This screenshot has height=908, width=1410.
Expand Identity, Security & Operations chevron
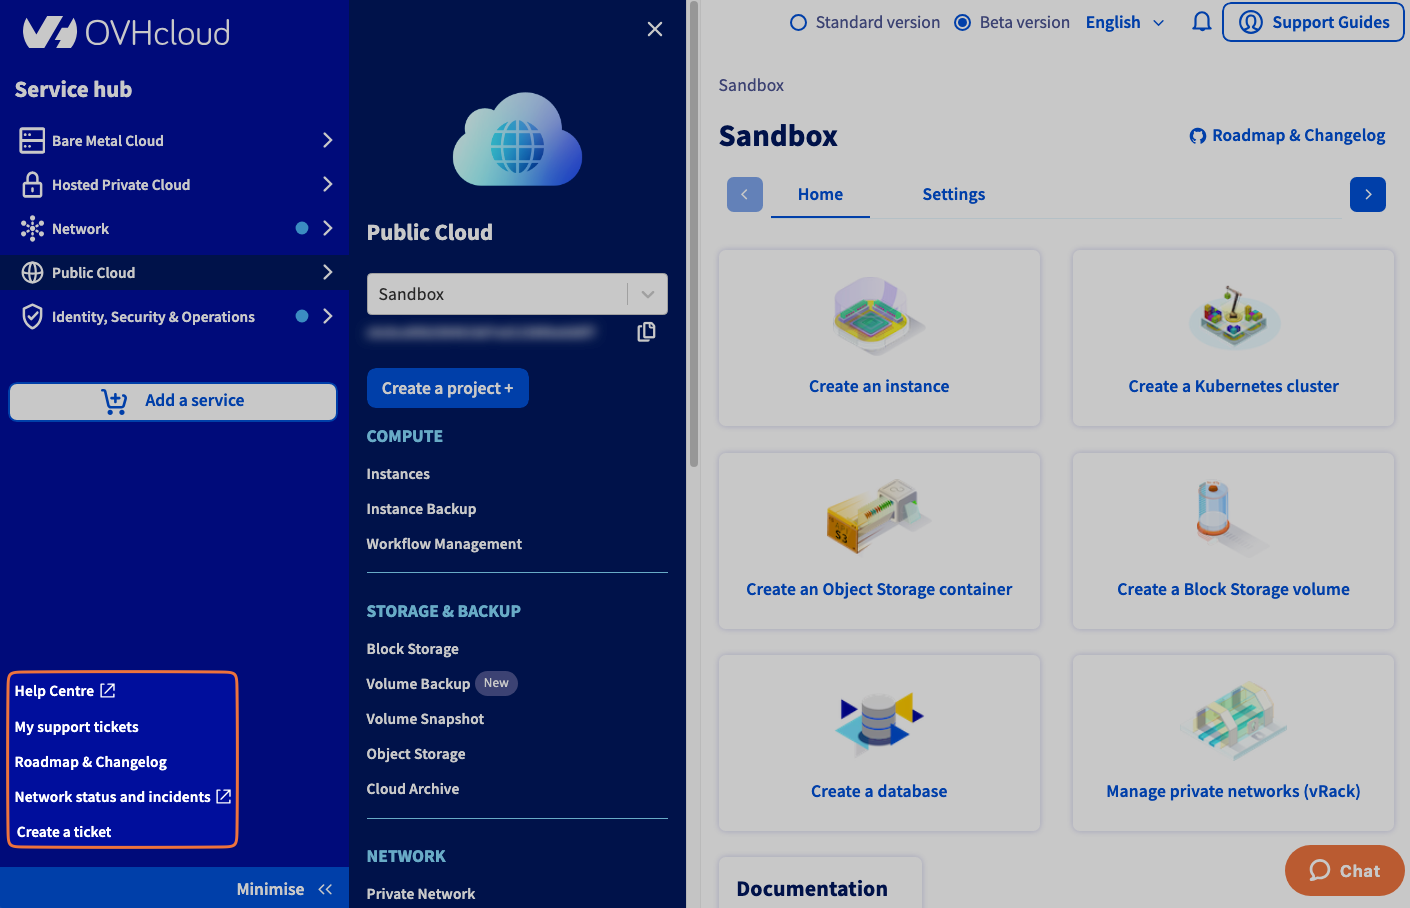click(327, 316)
